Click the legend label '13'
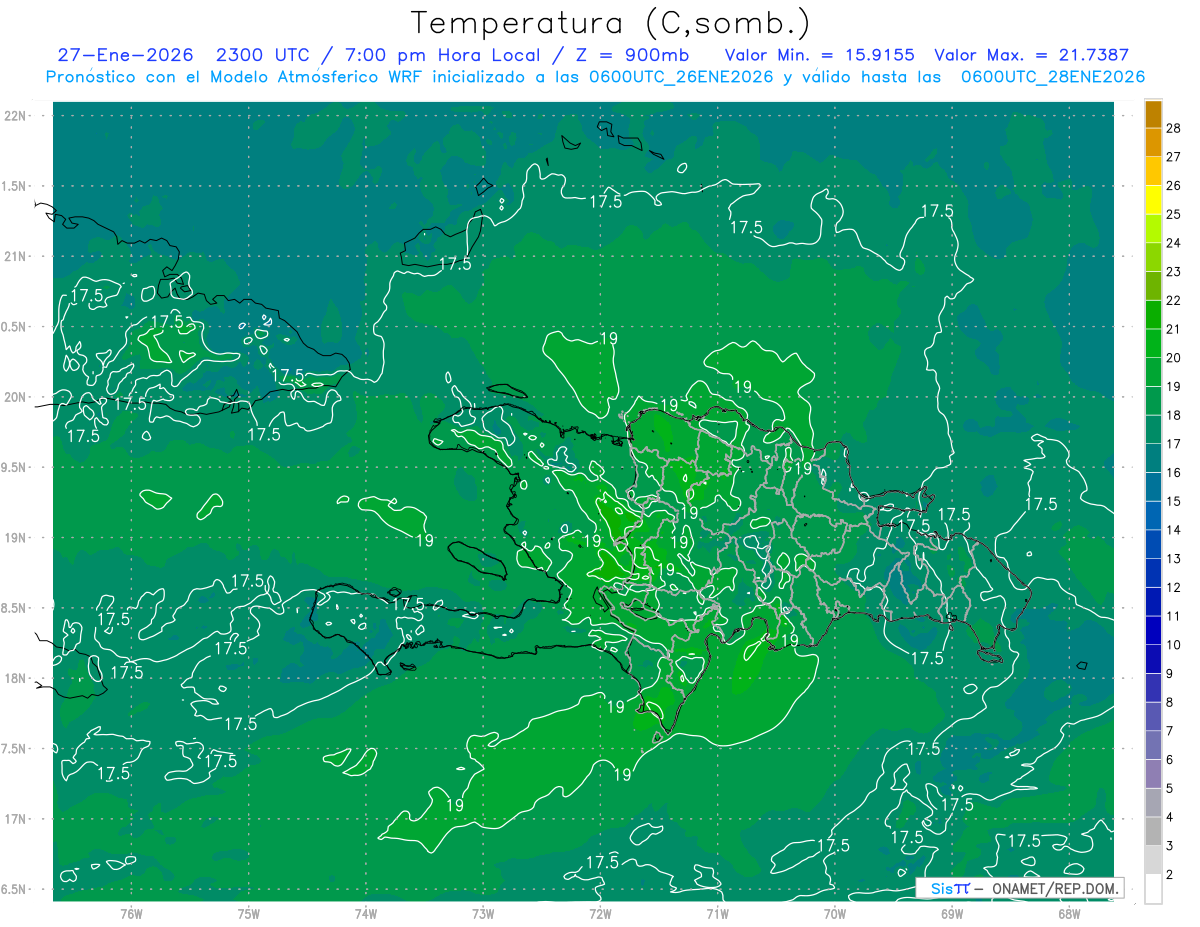The image size is (1200, 927). click(x=1174, y=559)
